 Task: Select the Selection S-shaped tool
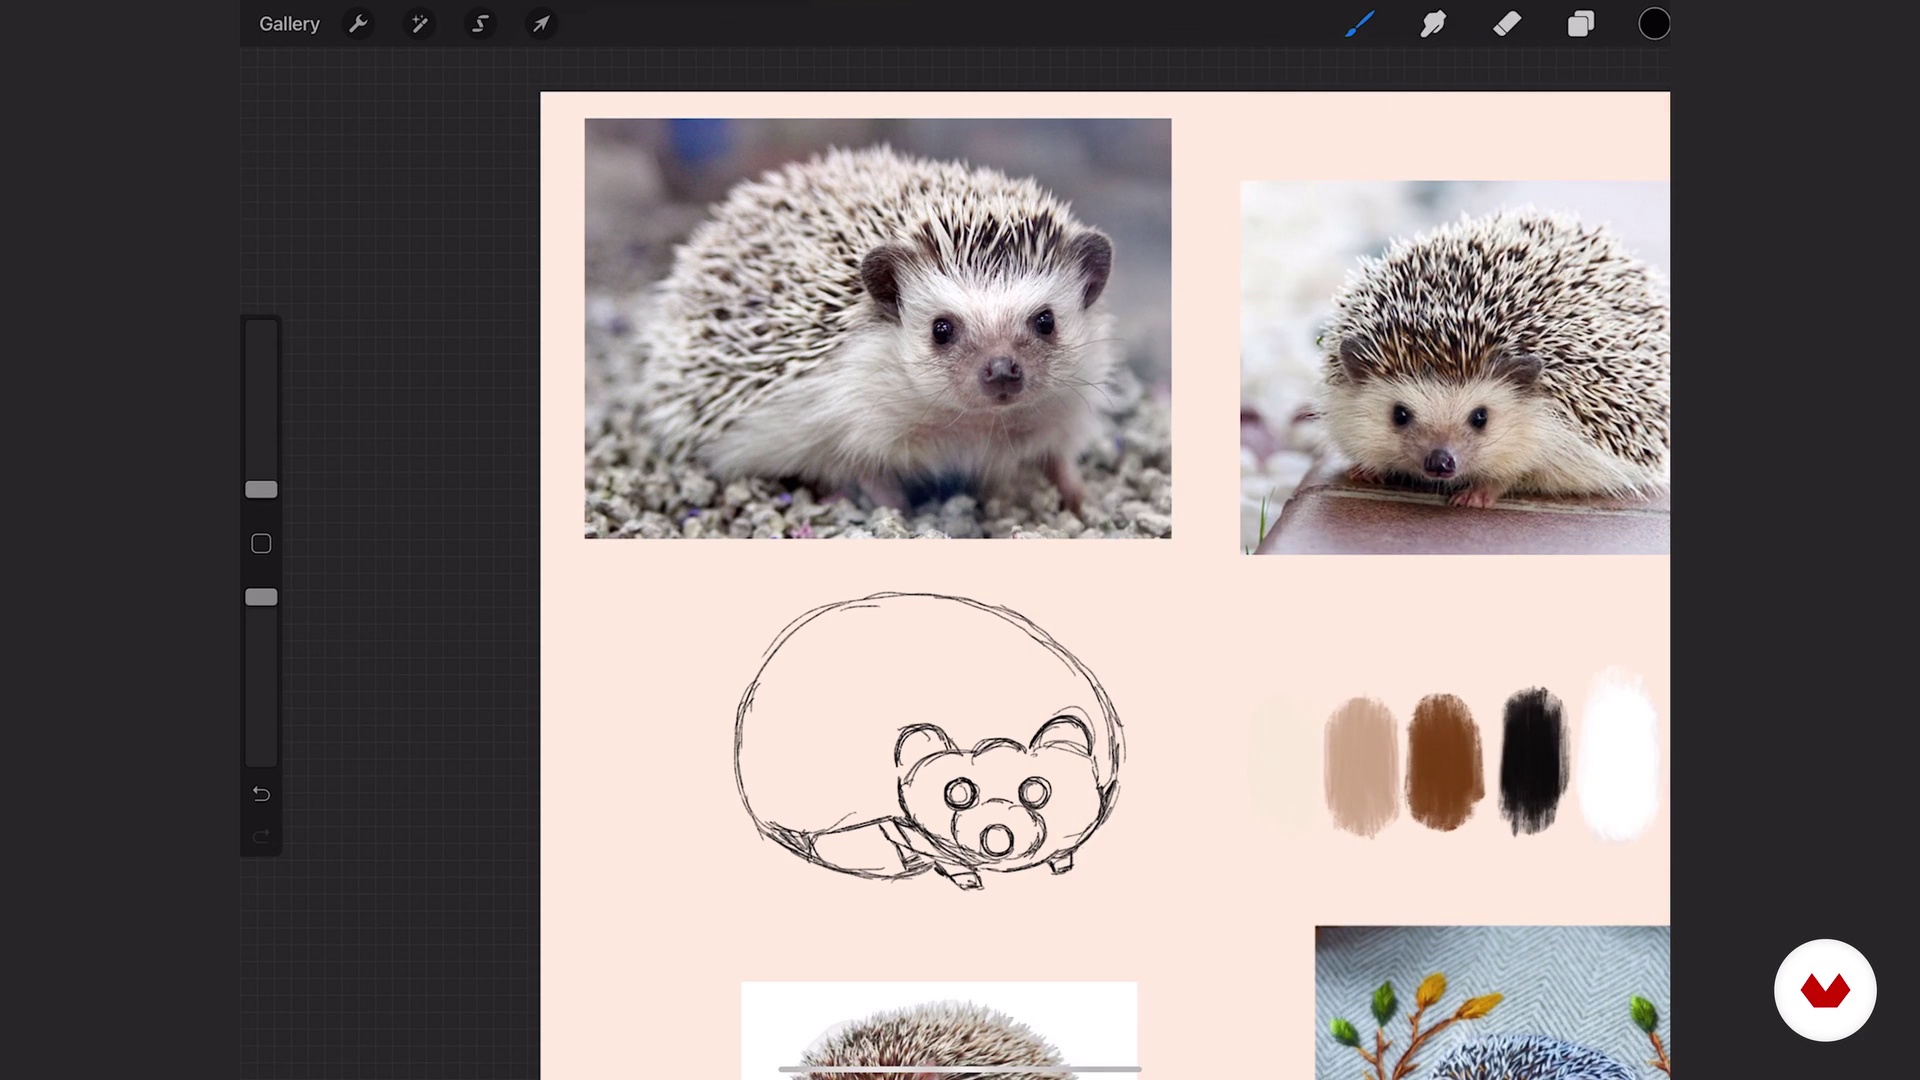tap(480, 24)
